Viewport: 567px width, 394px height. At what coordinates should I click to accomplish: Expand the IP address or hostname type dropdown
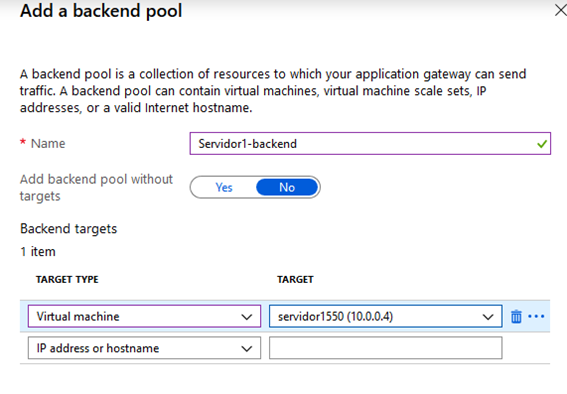pyautogui.click(x=144, y=348)
